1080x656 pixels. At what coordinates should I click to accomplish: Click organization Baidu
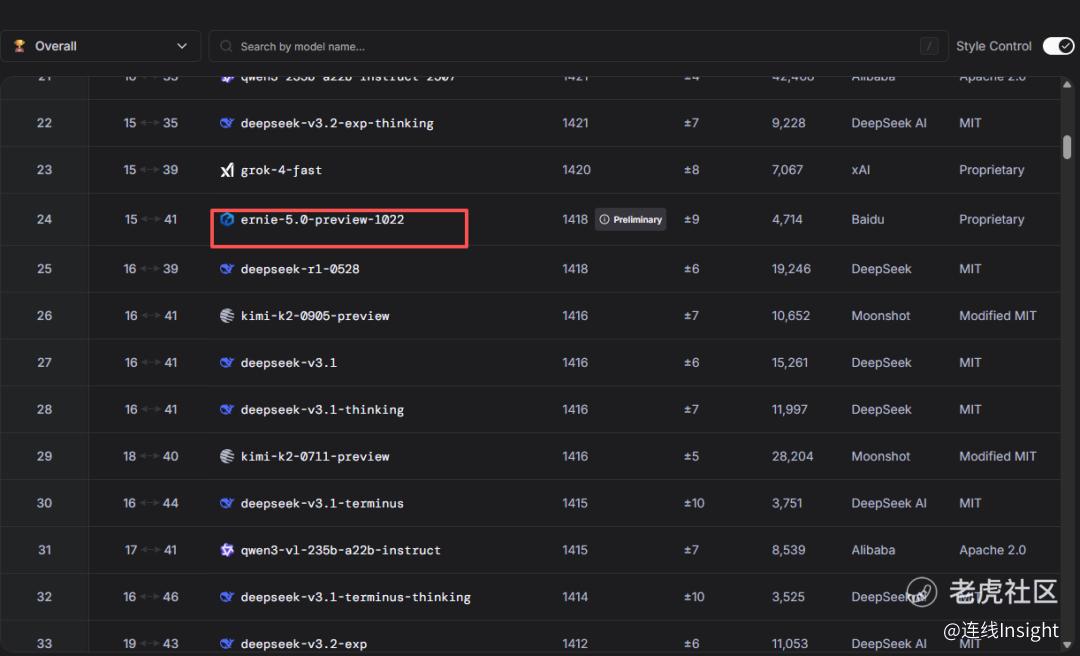tap(868, 219)
